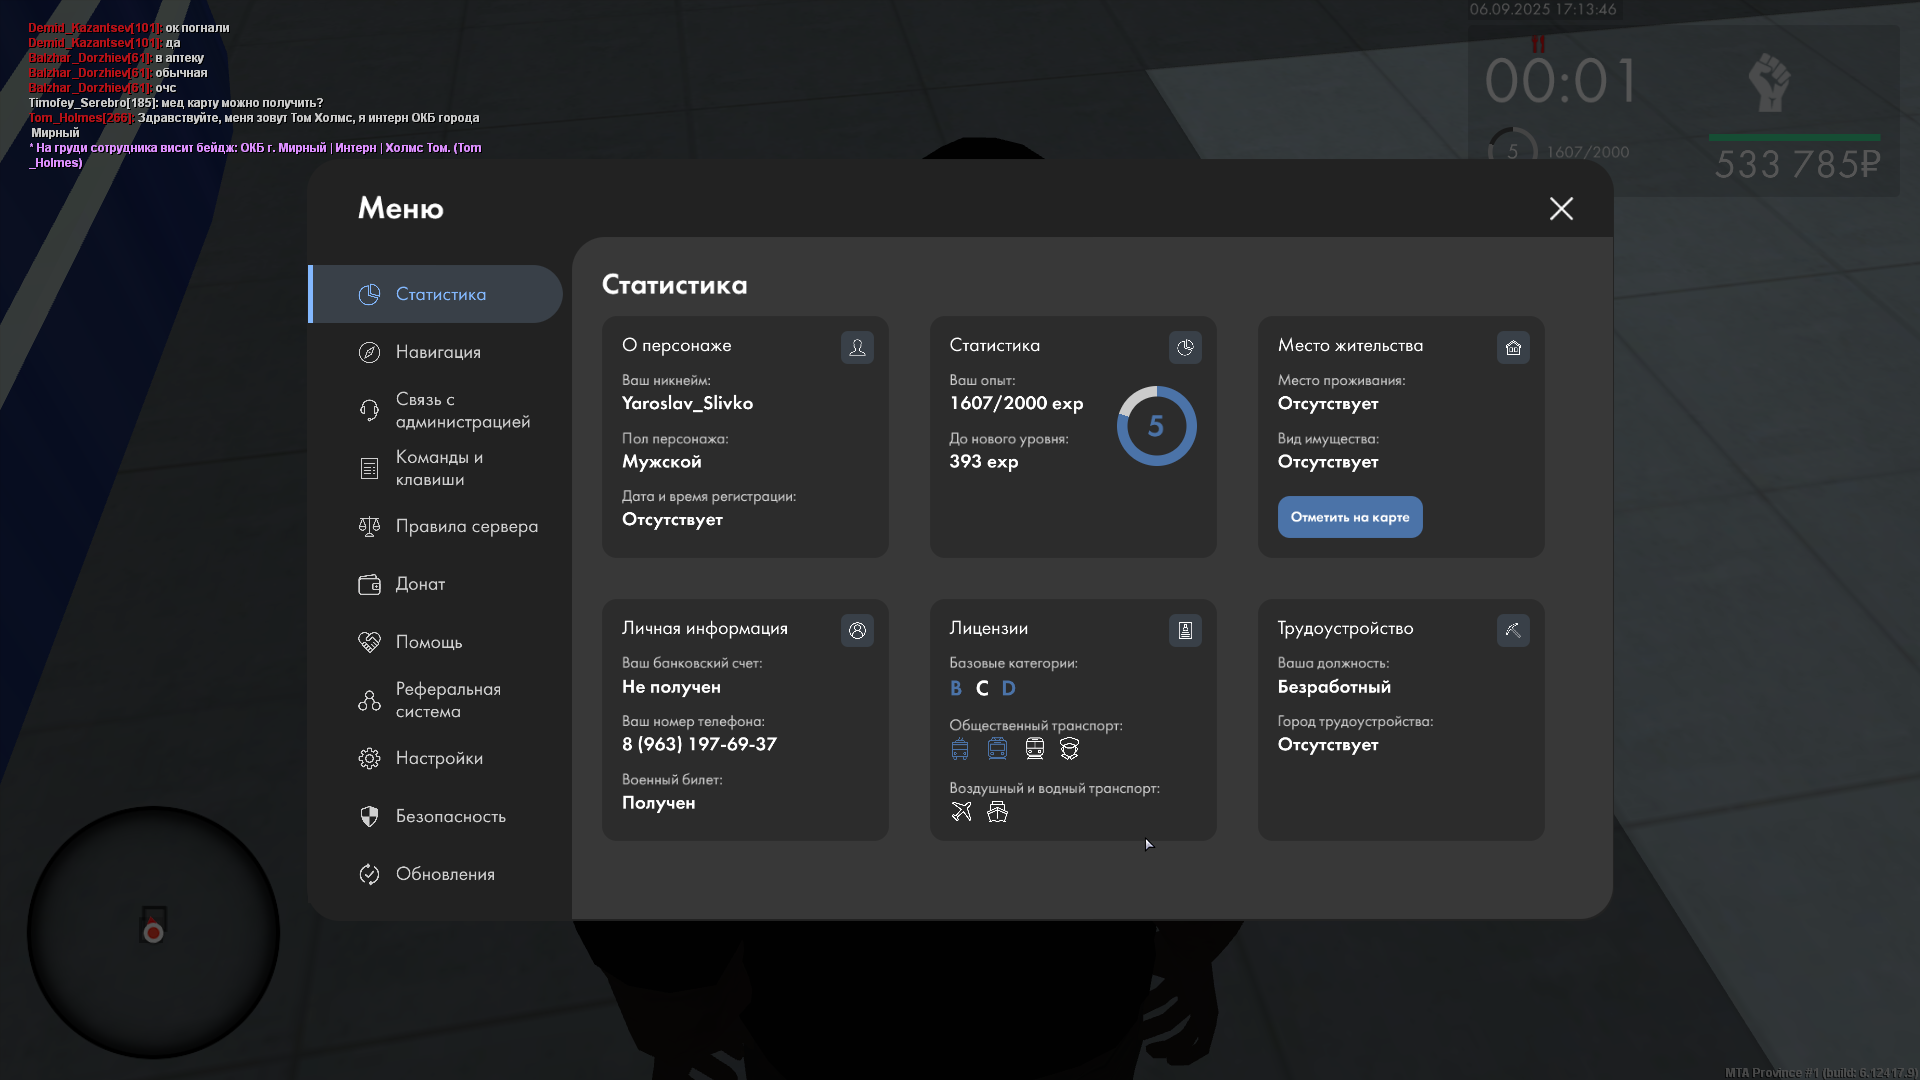Click the 393 exp remaining value

[x=984, y=461]
